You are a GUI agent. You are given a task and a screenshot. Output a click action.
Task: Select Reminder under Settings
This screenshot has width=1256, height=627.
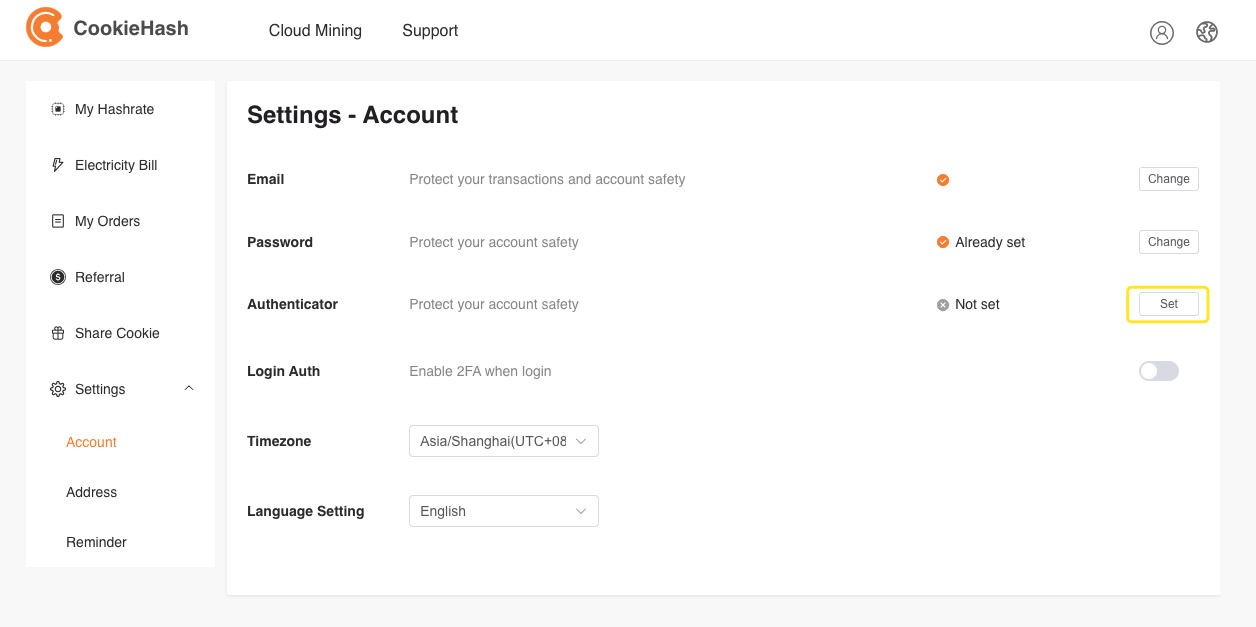pyautogui.click(x=96, y=542)
